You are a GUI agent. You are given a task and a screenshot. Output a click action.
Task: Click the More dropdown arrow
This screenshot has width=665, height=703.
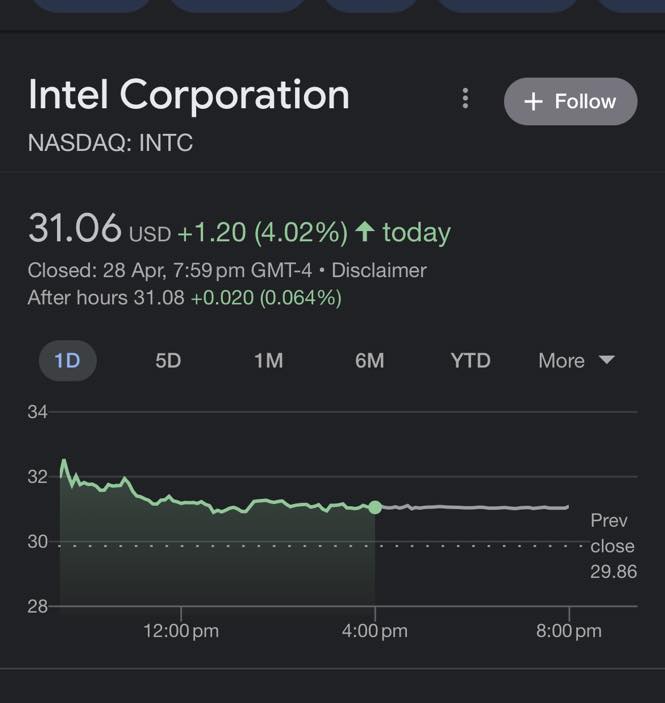point(606,360)
